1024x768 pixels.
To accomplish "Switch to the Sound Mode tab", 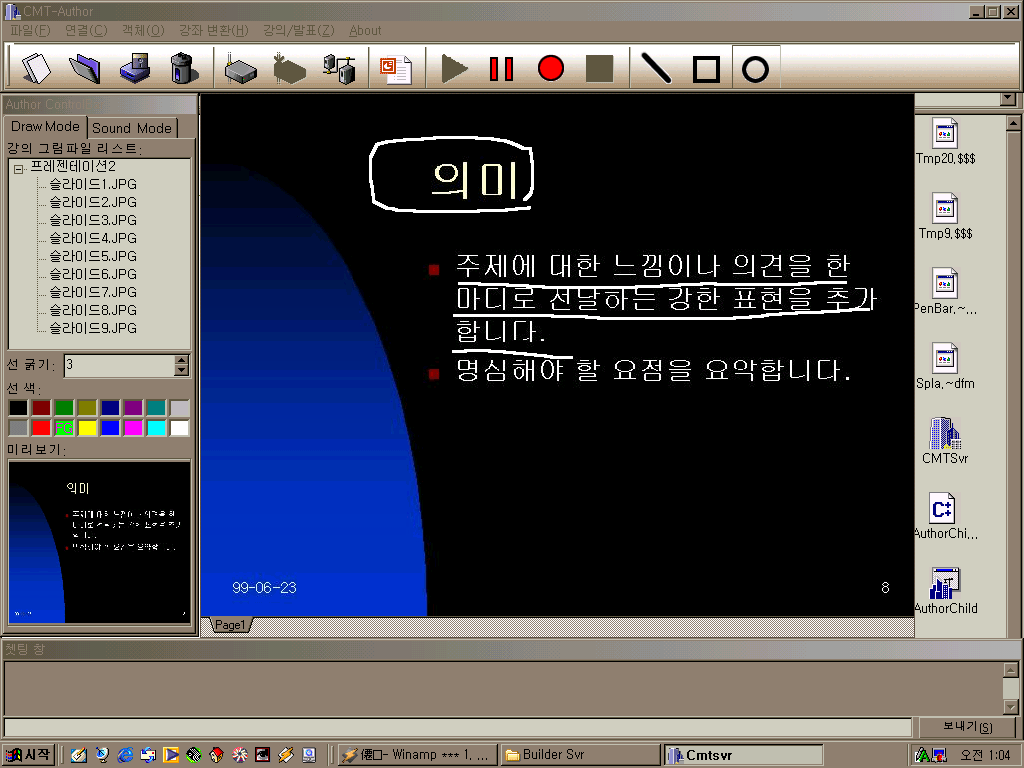I will (132, 128).
